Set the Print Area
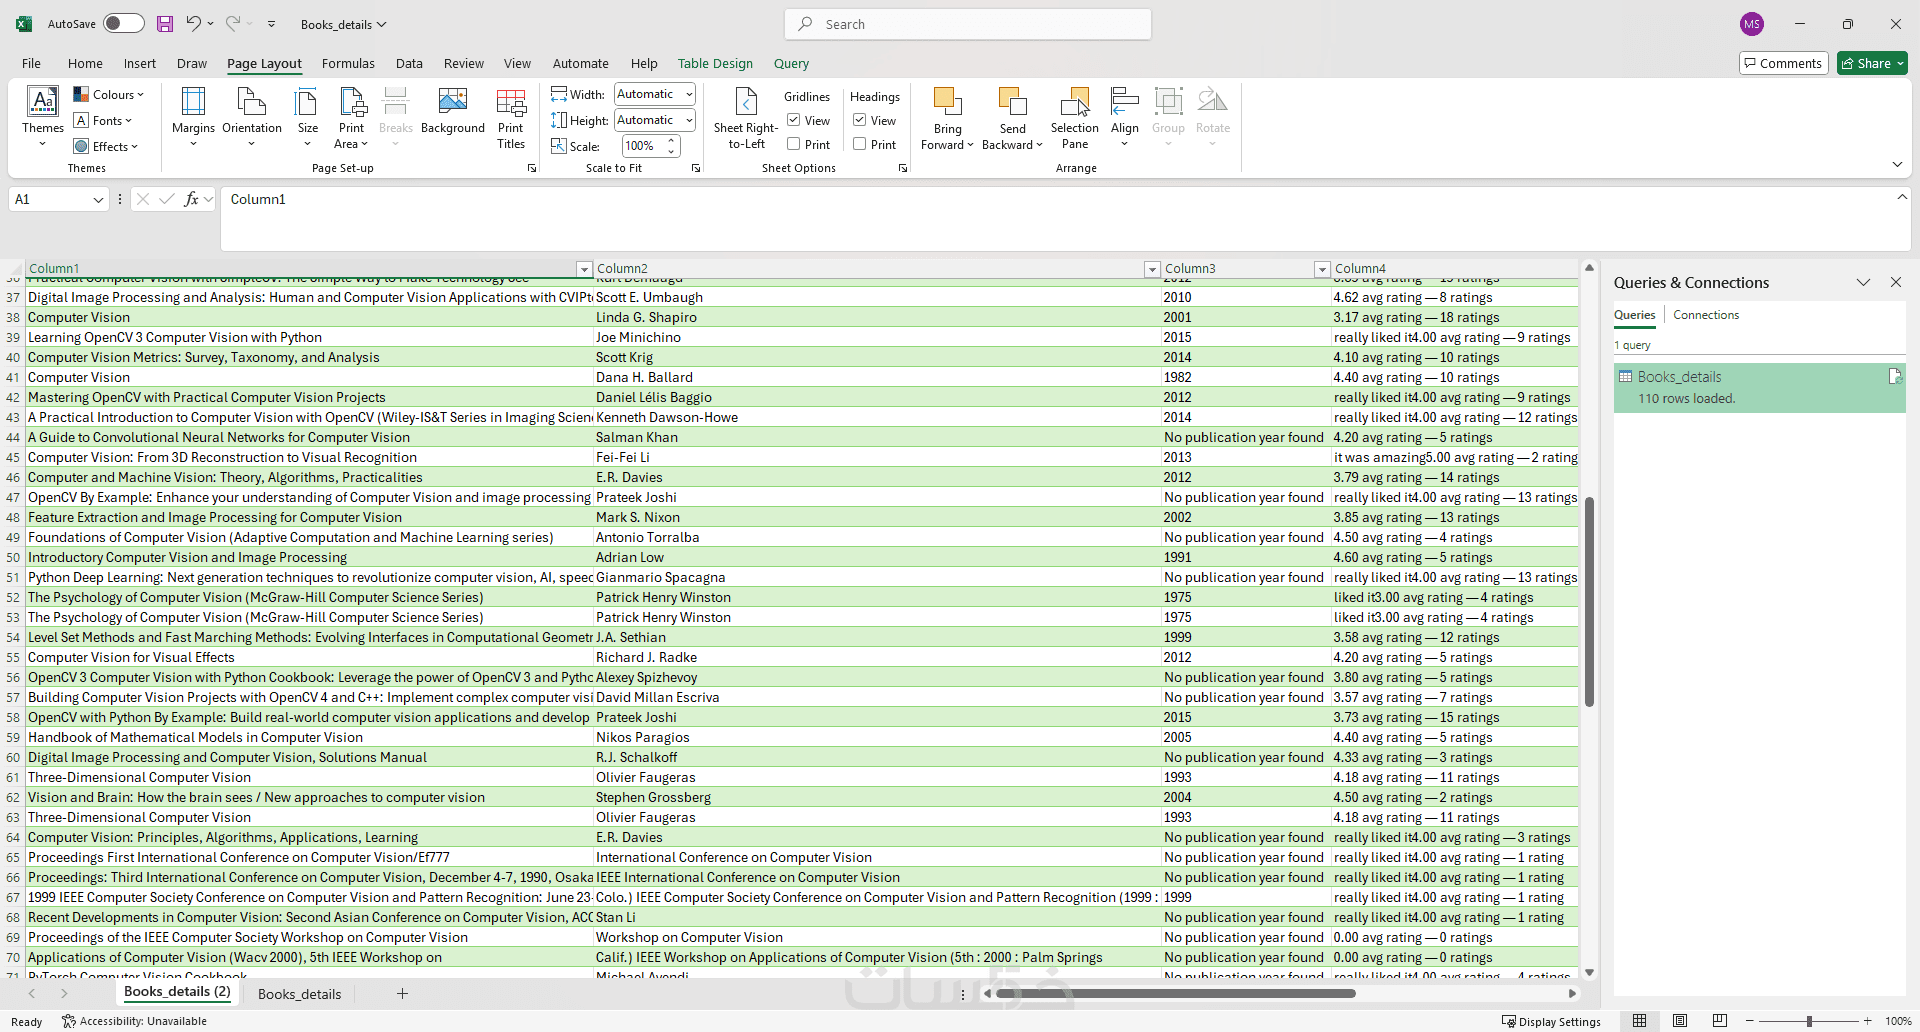 [x=351, y=117]
